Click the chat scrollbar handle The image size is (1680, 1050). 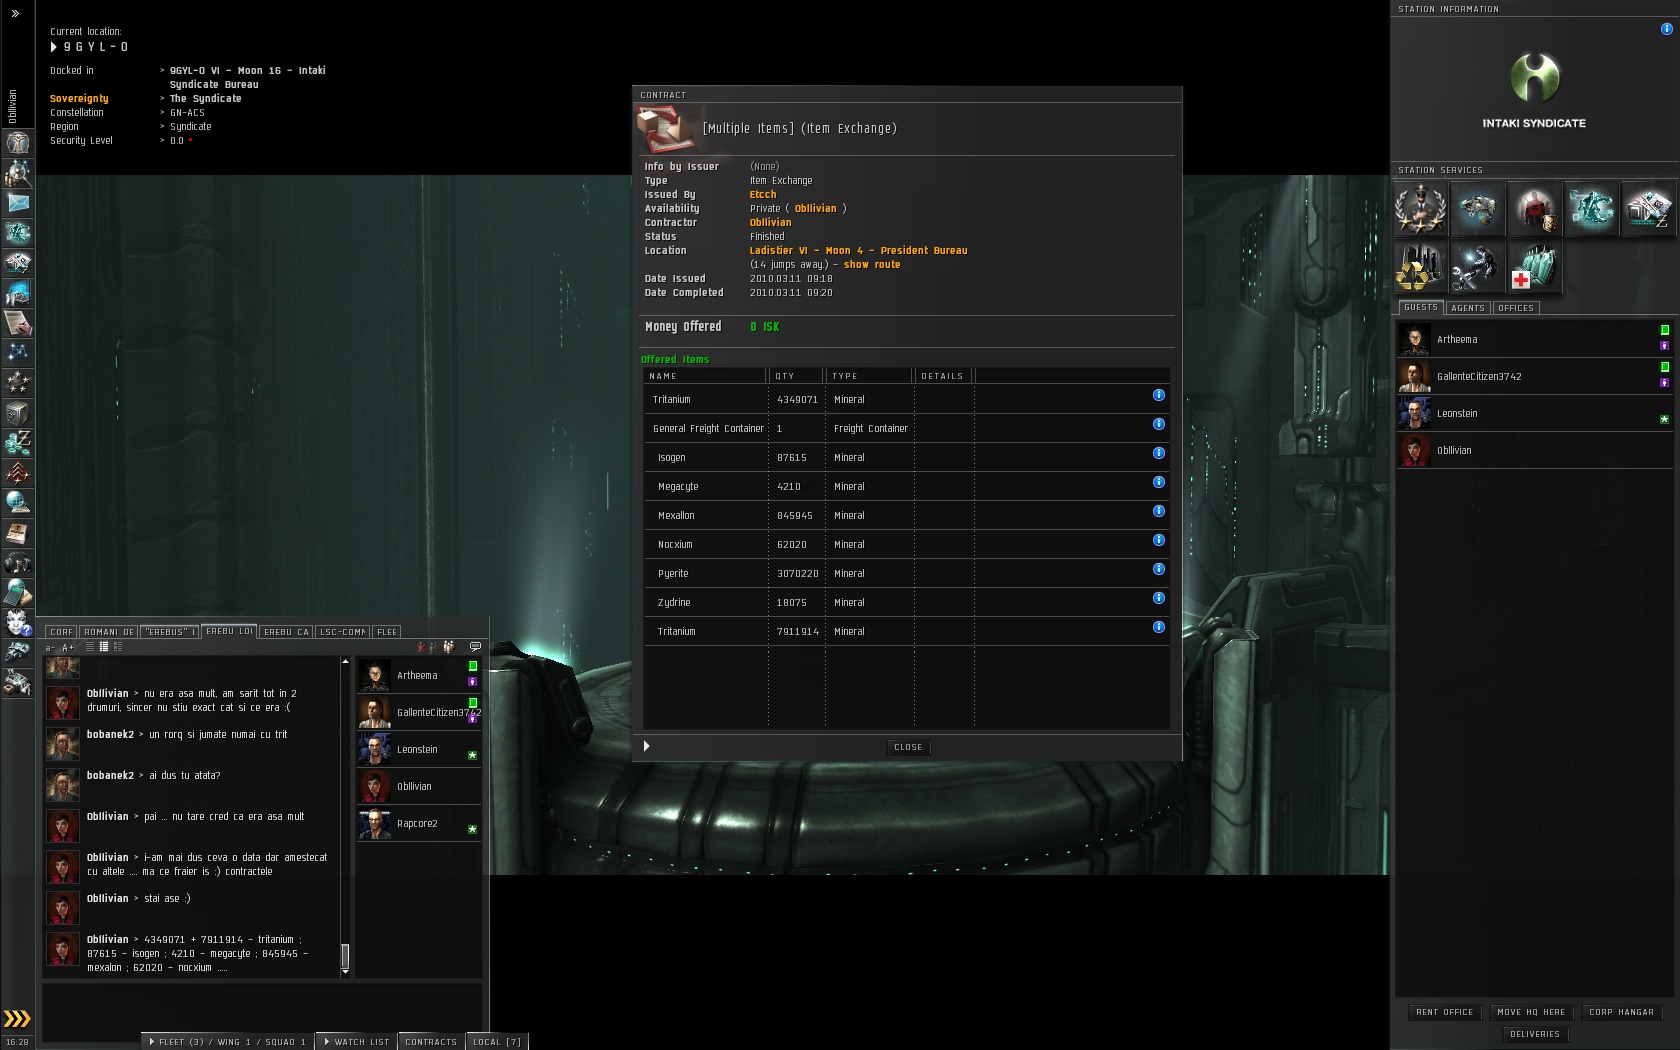[x=345, y=955]
